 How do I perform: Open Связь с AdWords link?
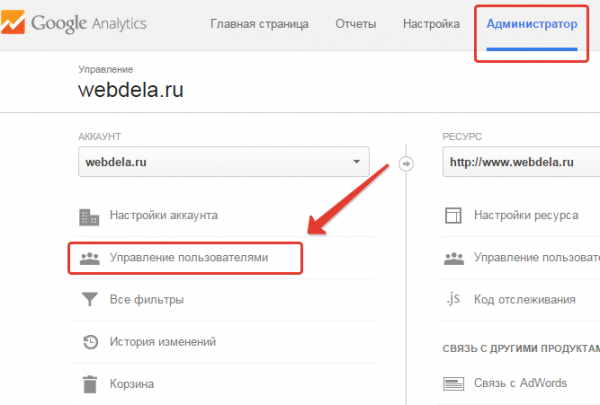point(520,383)
